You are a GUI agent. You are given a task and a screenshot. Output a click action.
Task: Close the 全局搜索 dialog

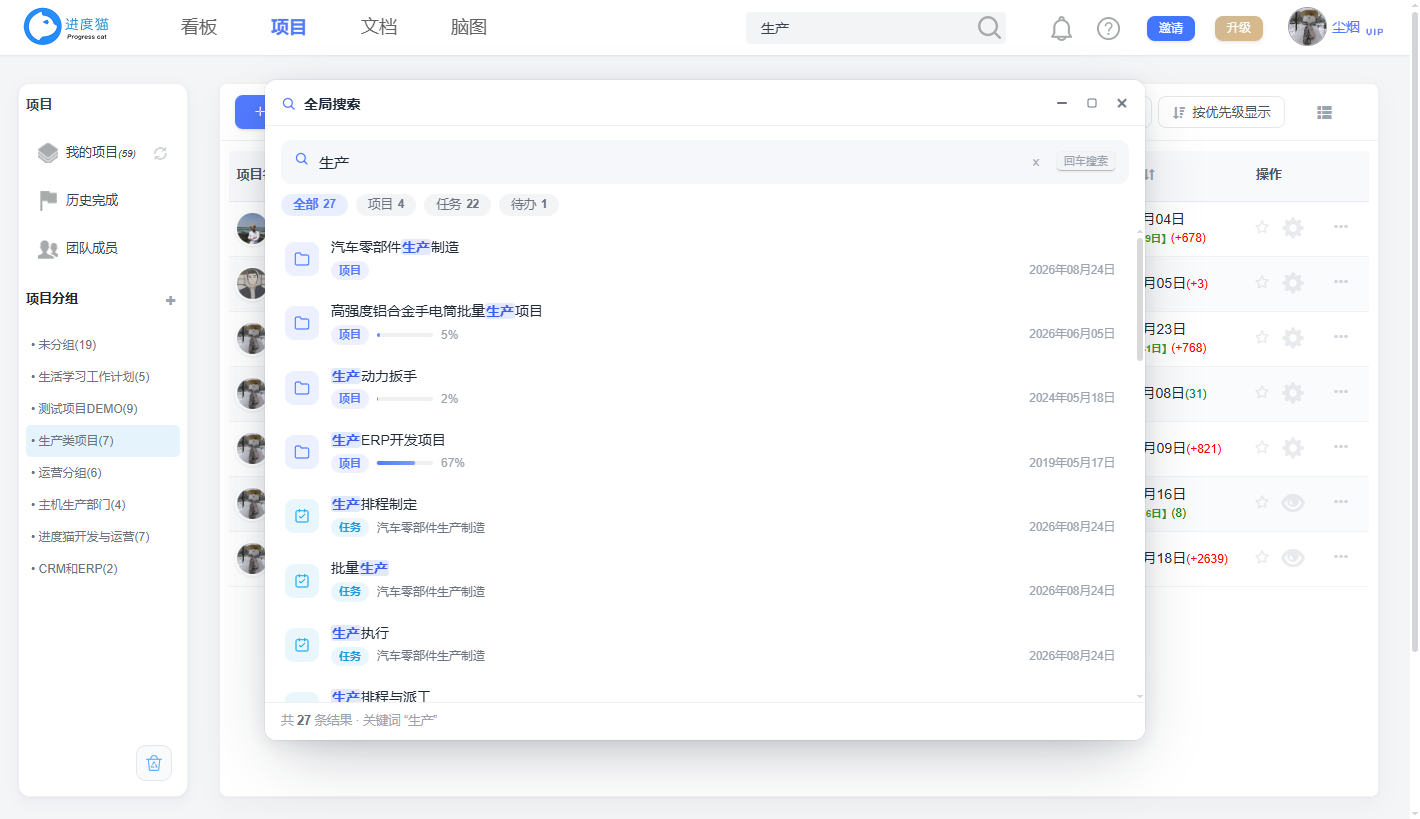[x=1122, y=103]
